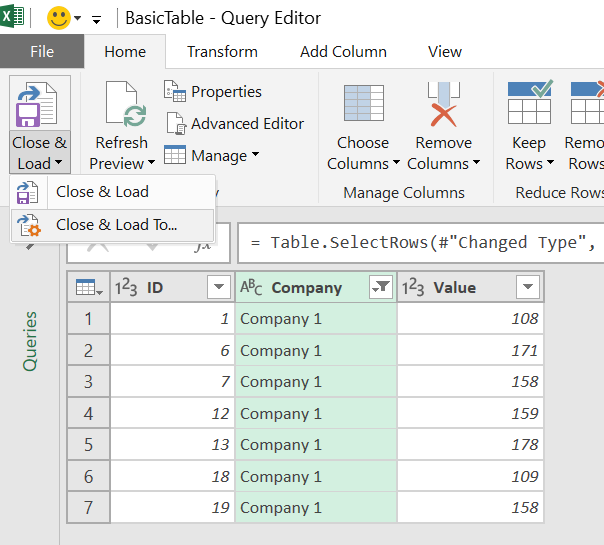Open the smiley feedback dropdown arrow

(x=77, y=18)
